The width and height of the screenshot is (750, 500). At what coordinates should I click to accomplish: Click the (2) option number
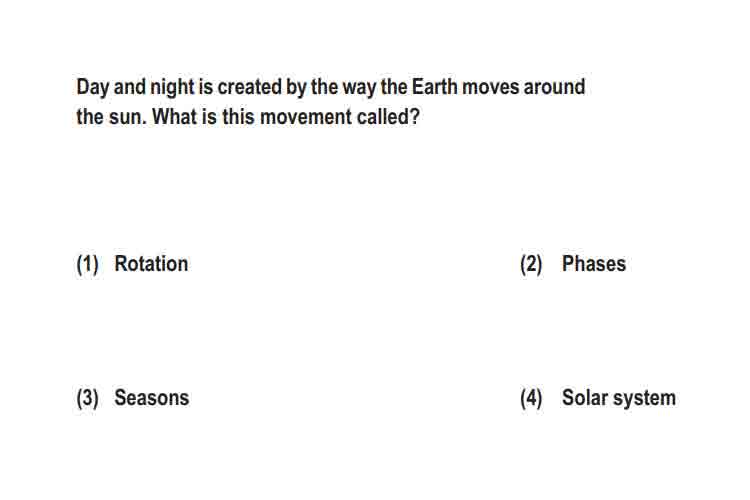point(531,264)
